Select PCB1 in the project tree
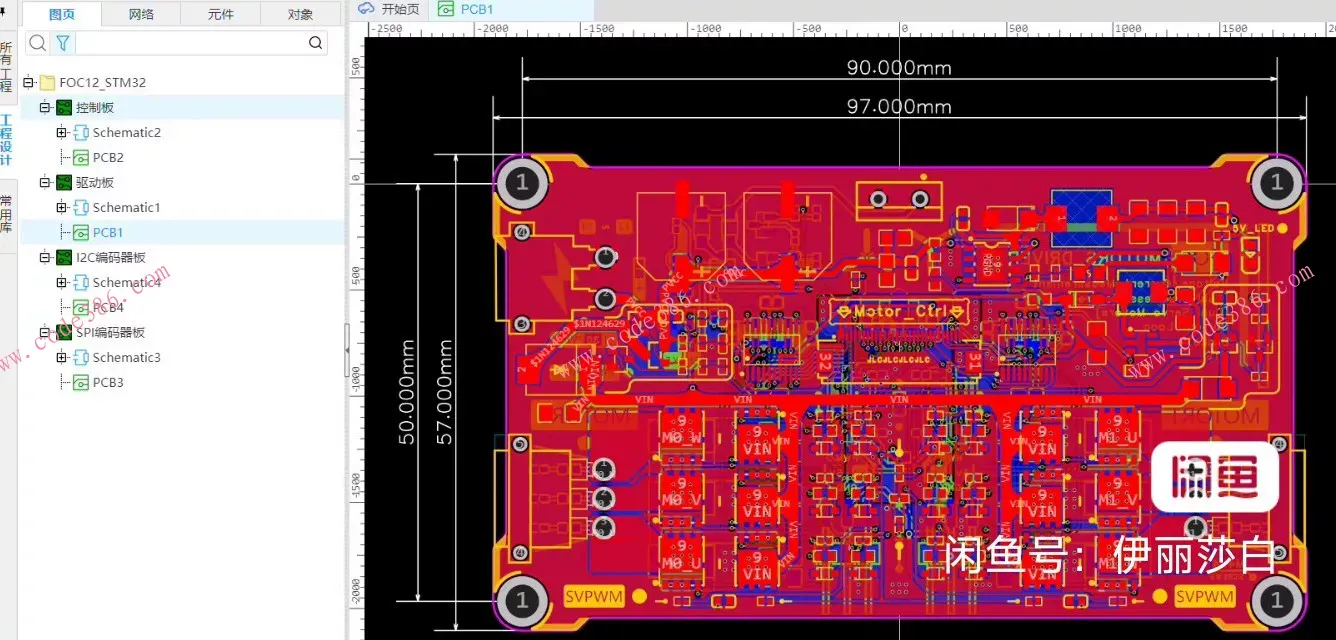Screen dimensions: 1336x640 pos(108,232)
